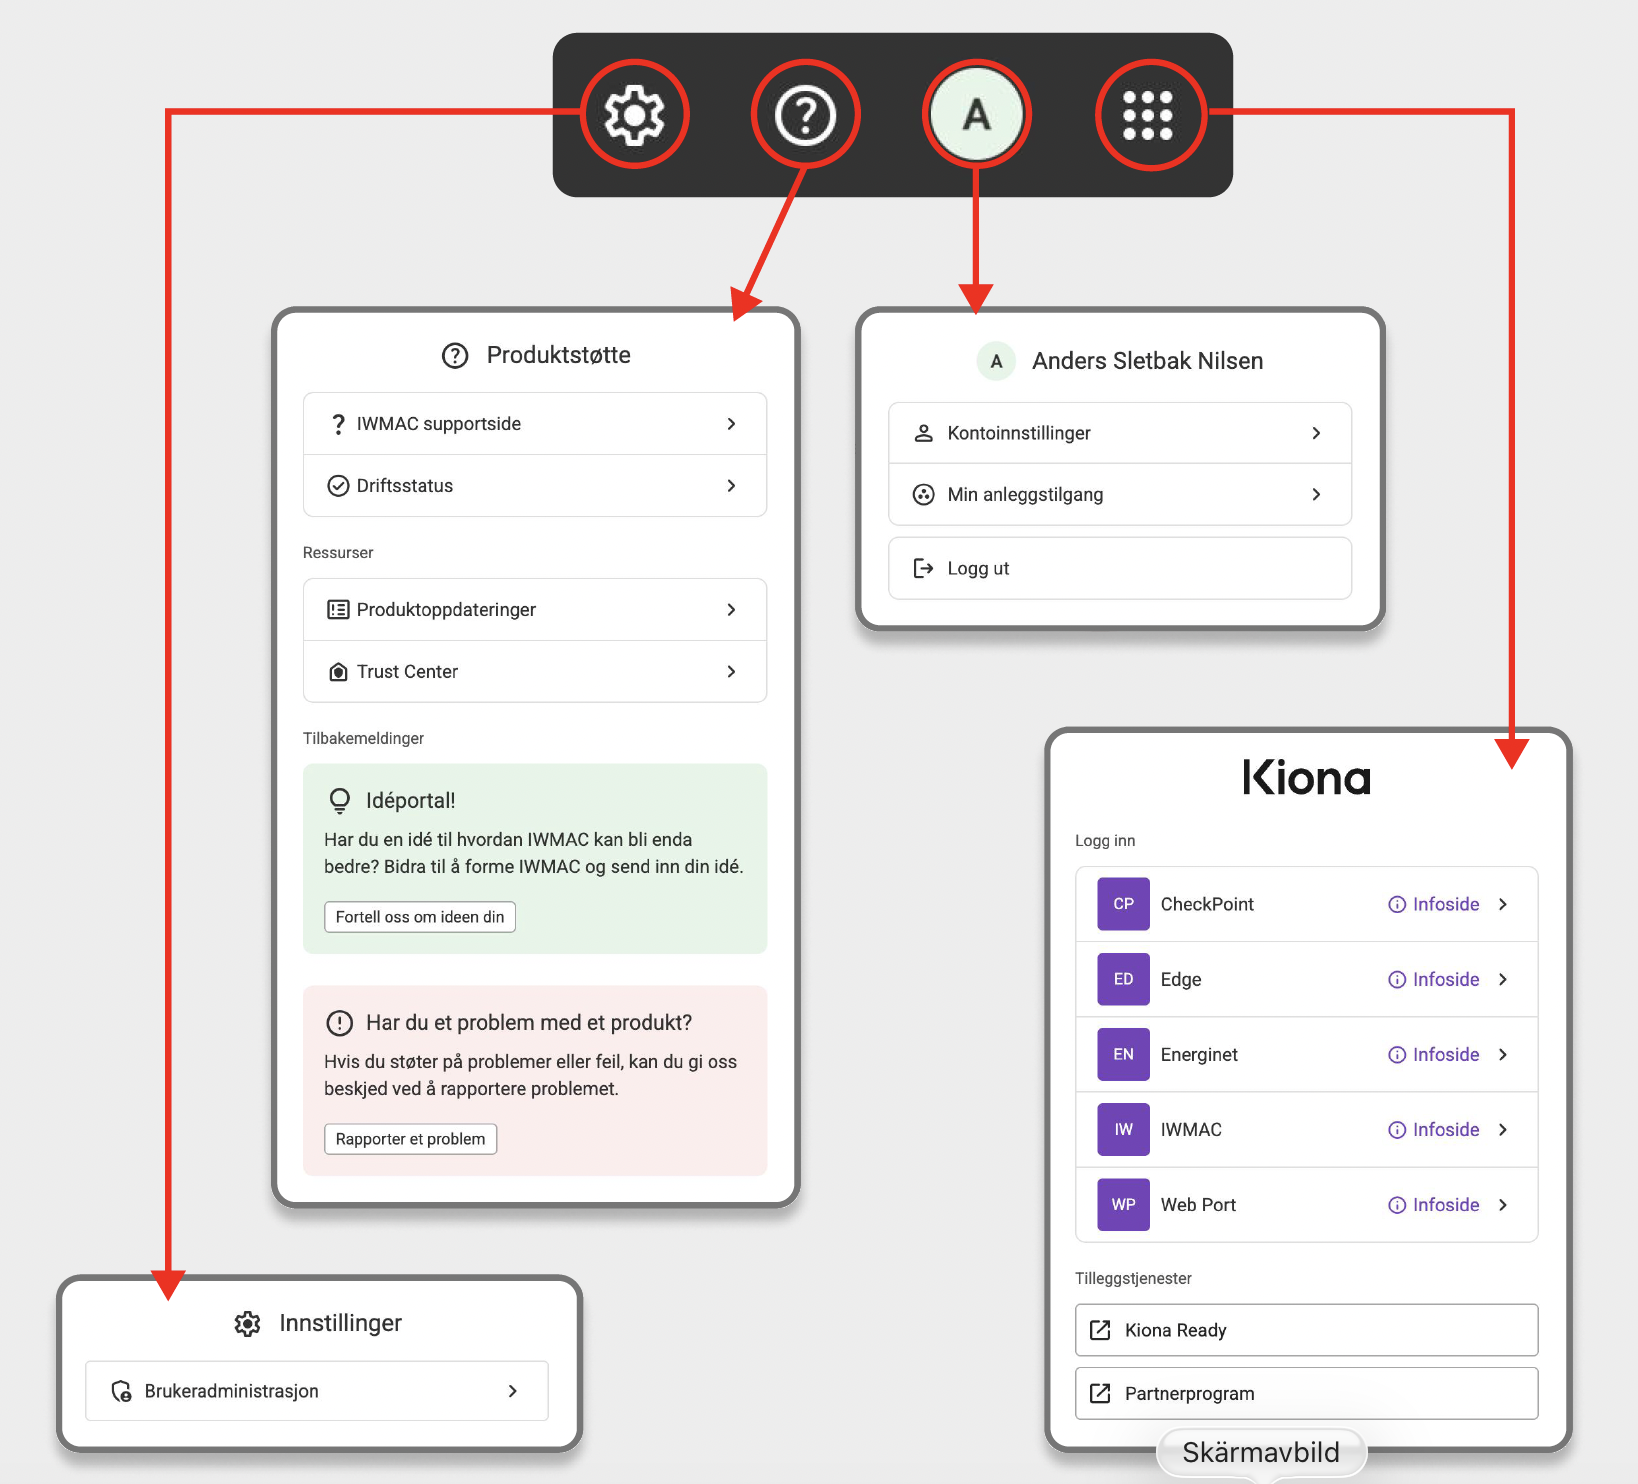
Task: Select IWMAC supportside menu entry
Action: tap(535, 424)
